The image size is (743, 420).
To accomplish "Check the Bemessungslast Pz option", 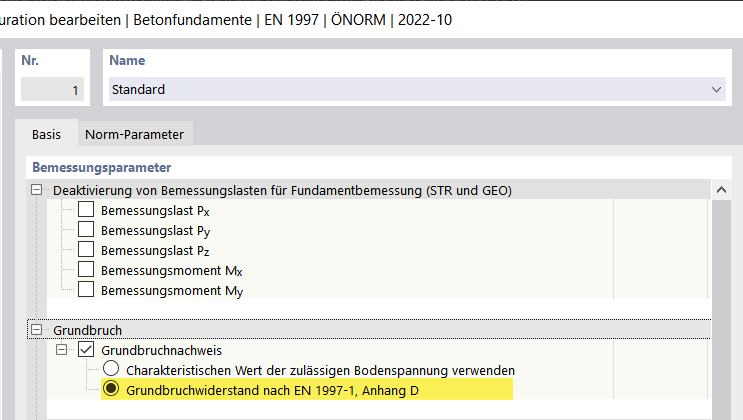I will coord(86,250).
